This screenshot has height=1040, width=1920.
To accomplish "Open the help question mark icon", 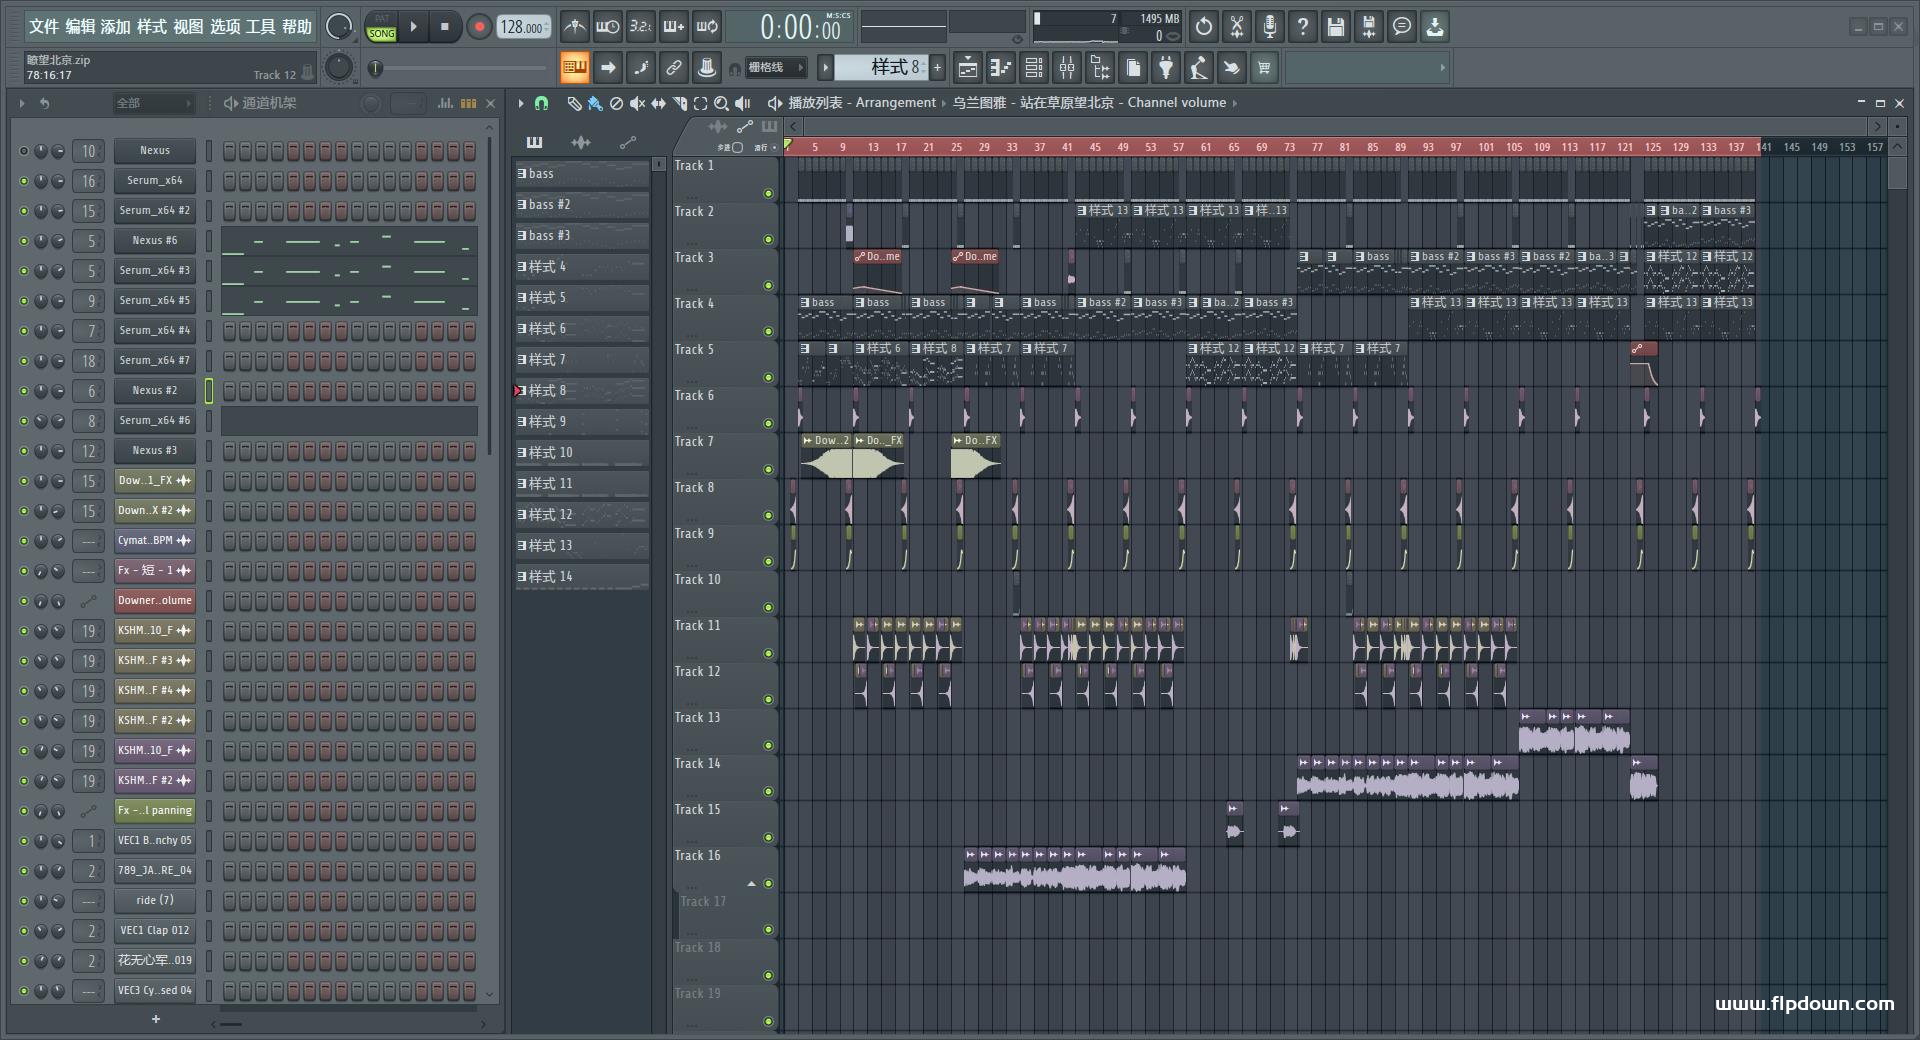I will pyautogui.click(x=1303, y=27).
